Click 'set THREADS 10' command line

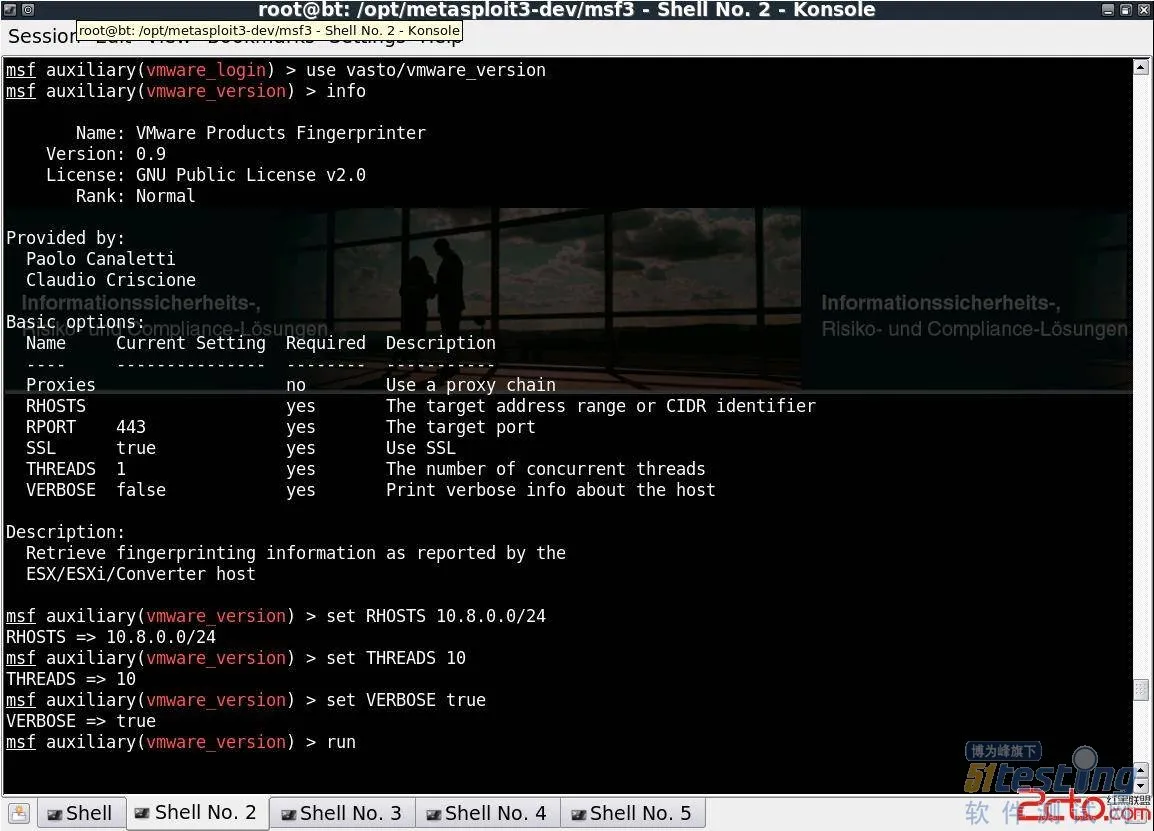(x=396, y=658)
